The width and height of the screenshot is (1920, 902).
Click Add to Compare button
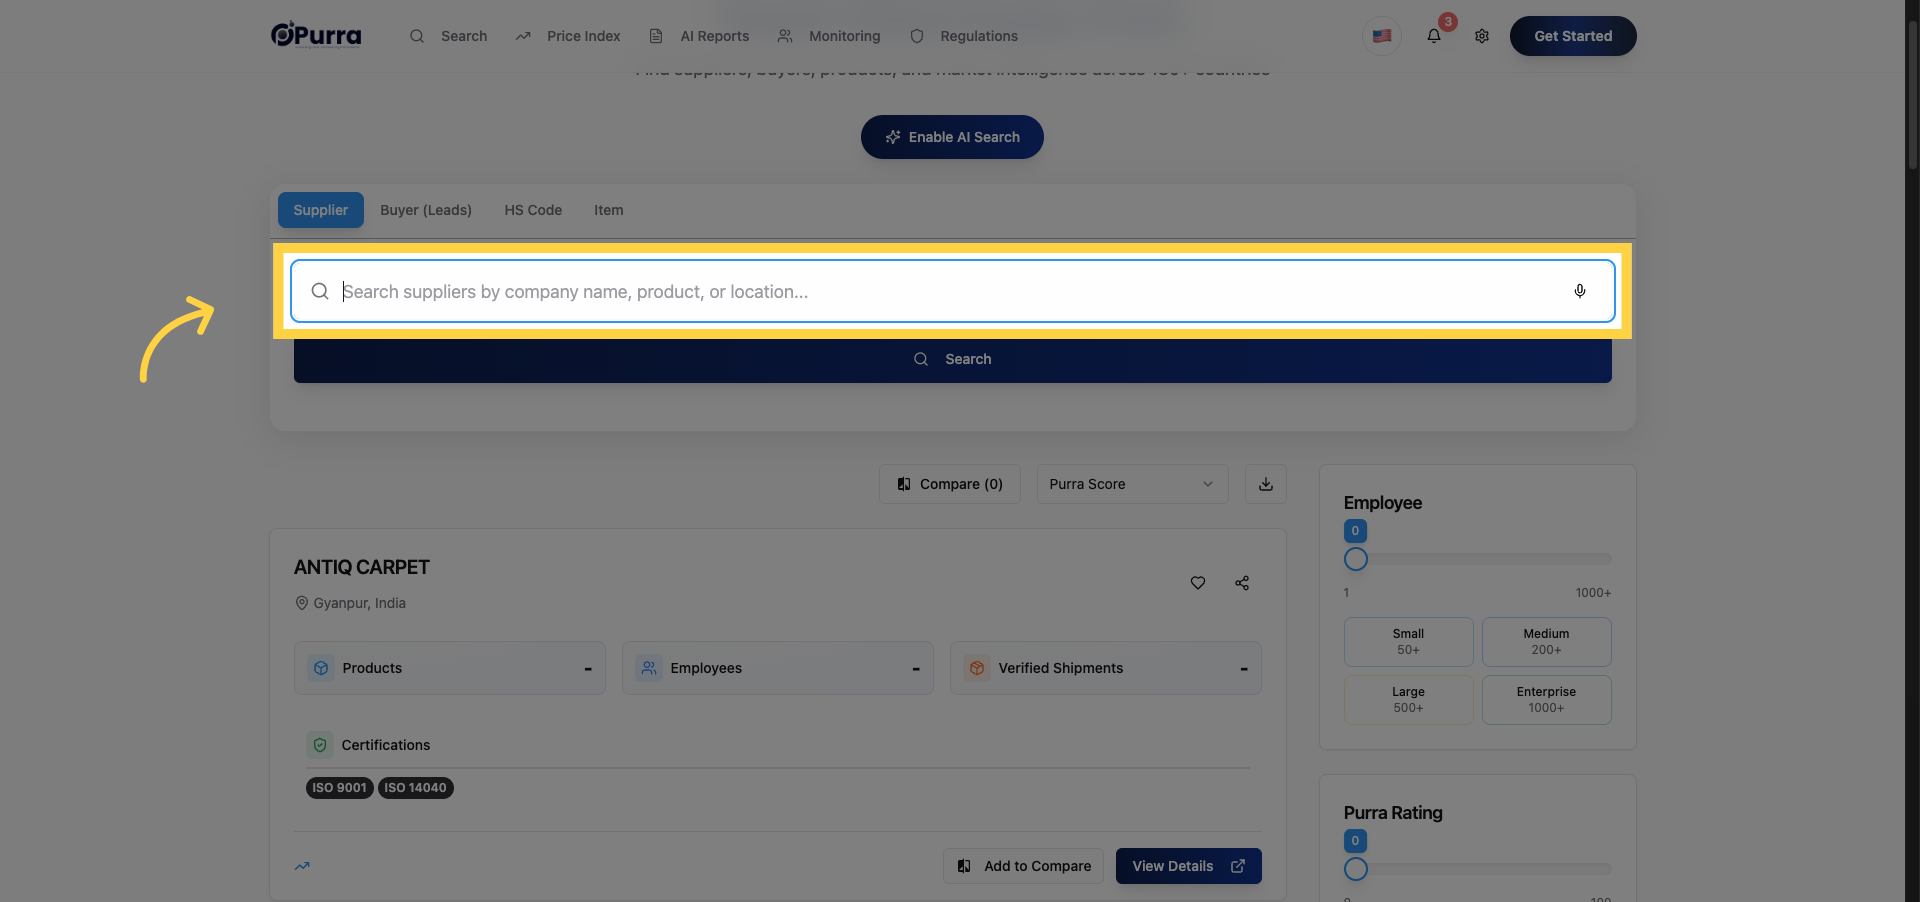pos(1023,866)
